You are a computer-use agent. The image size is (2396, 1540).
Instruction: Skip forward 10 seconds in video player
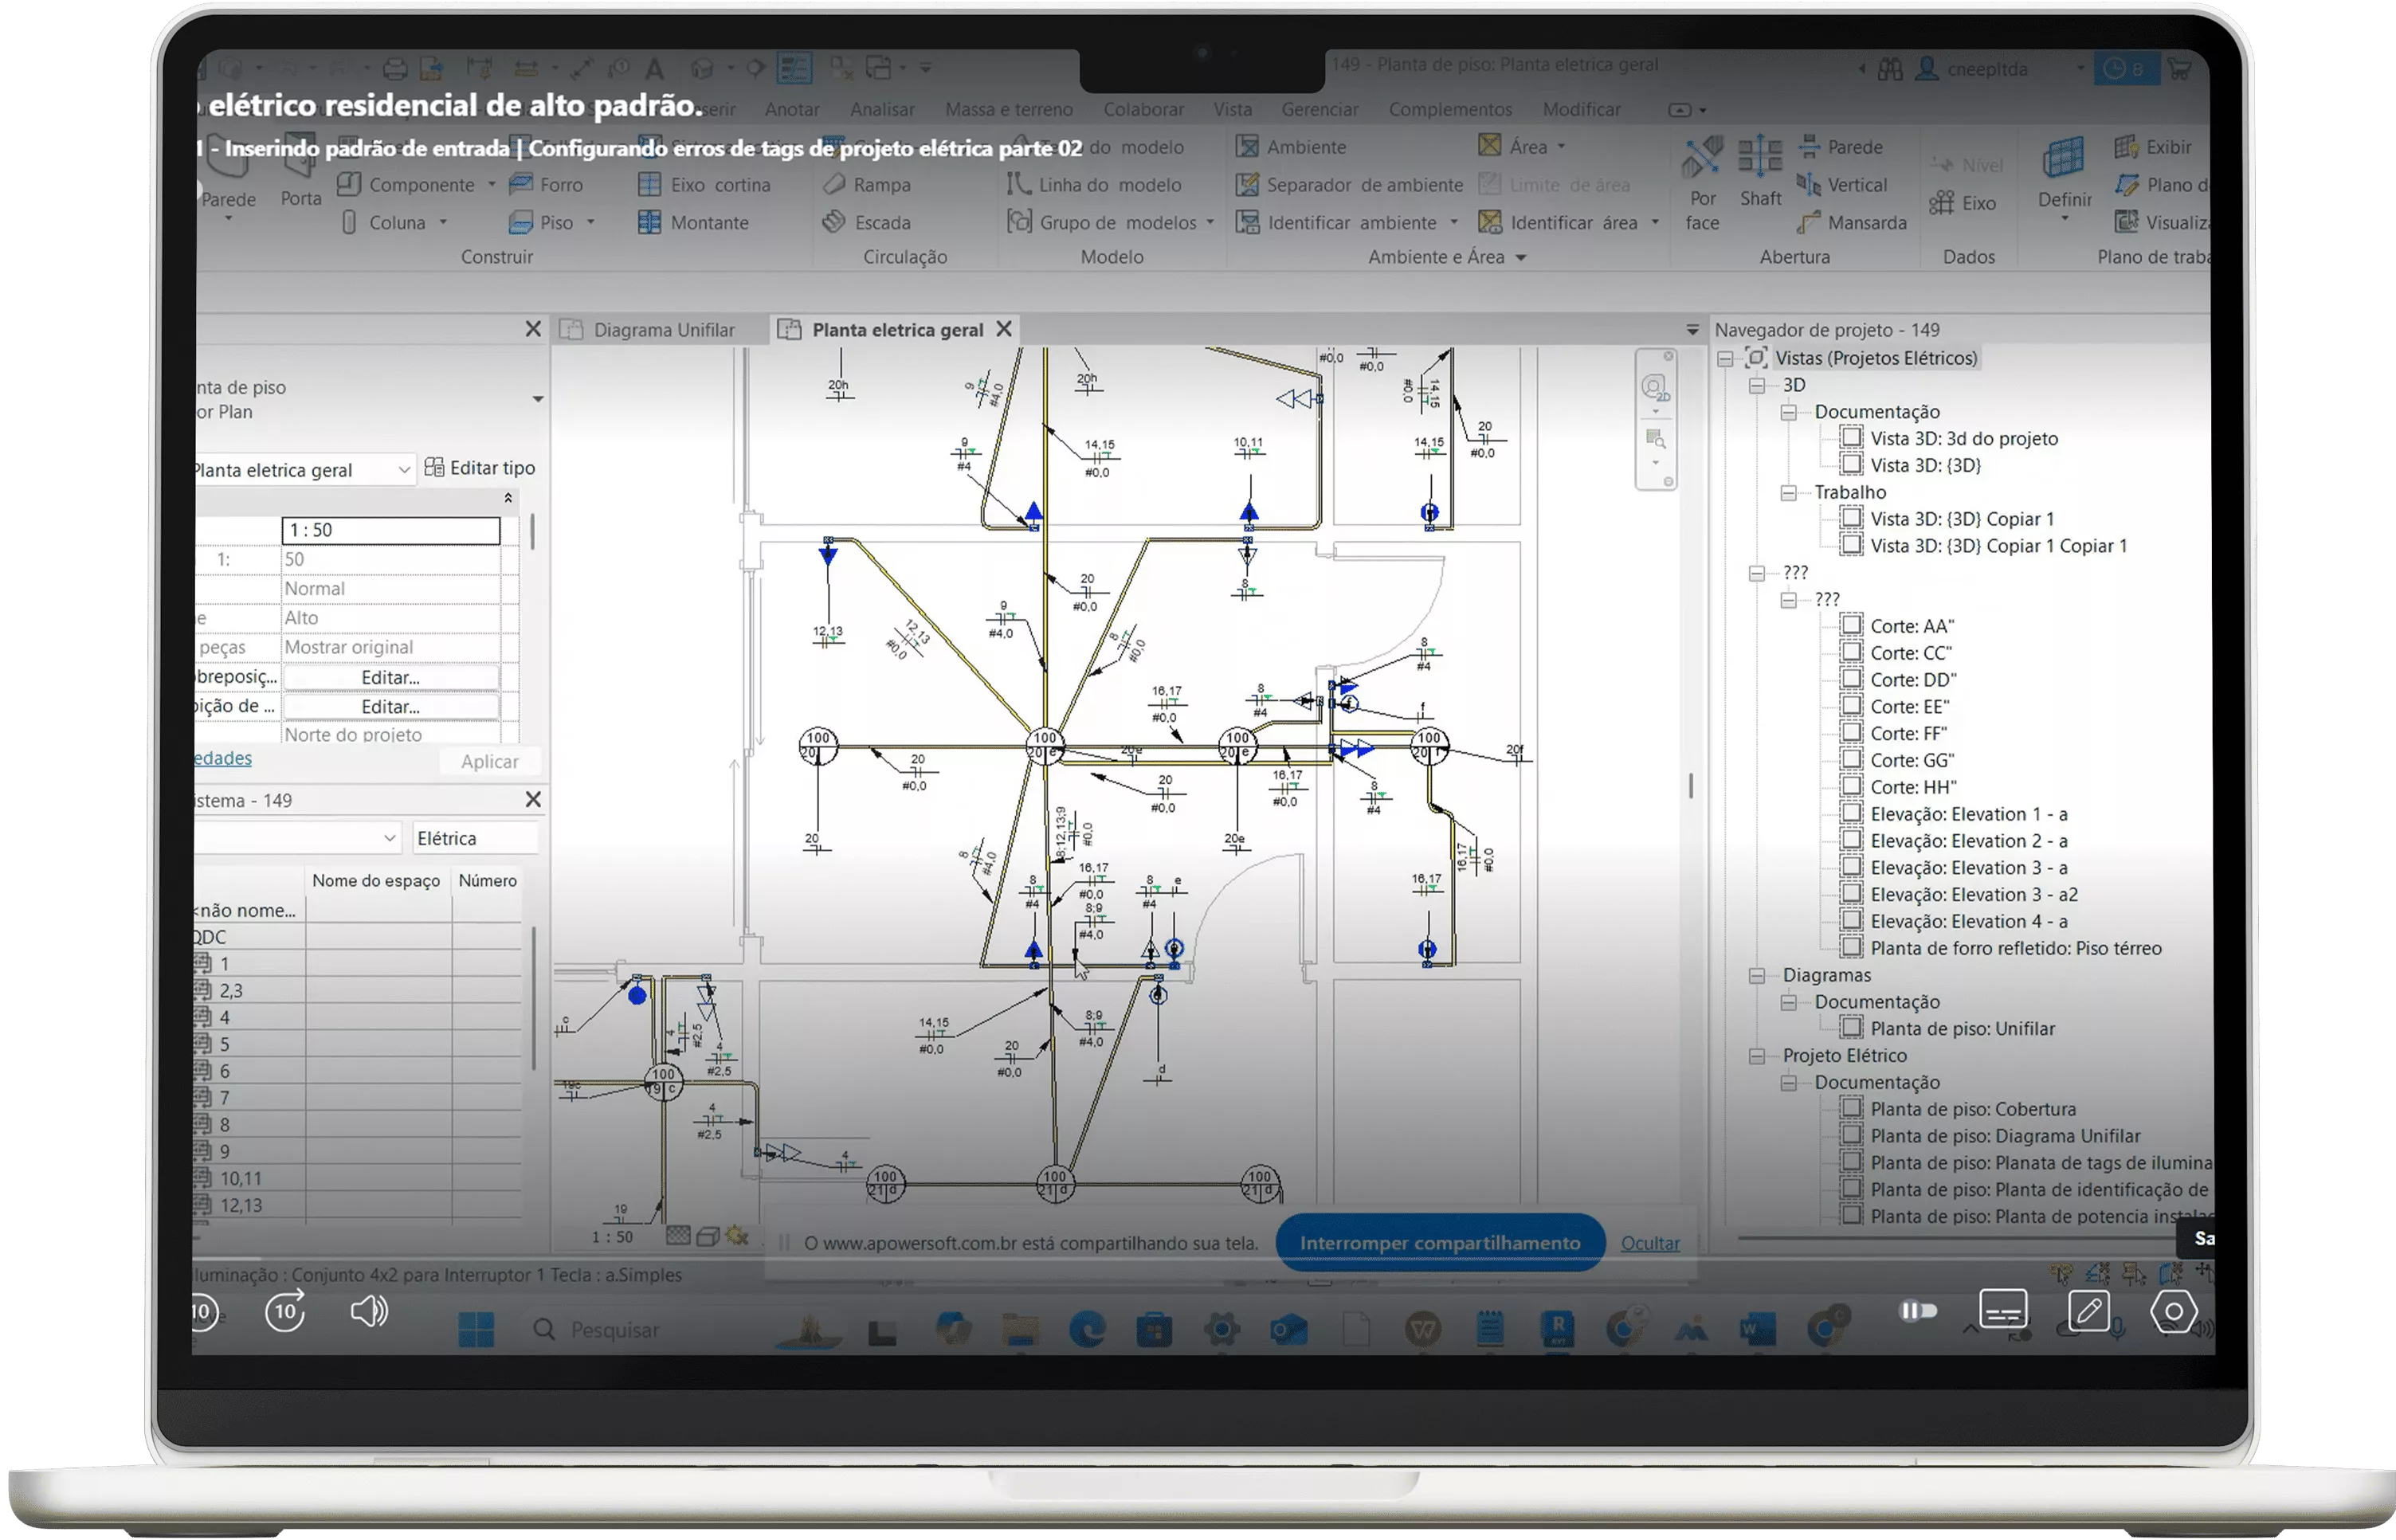[286, 1311]
